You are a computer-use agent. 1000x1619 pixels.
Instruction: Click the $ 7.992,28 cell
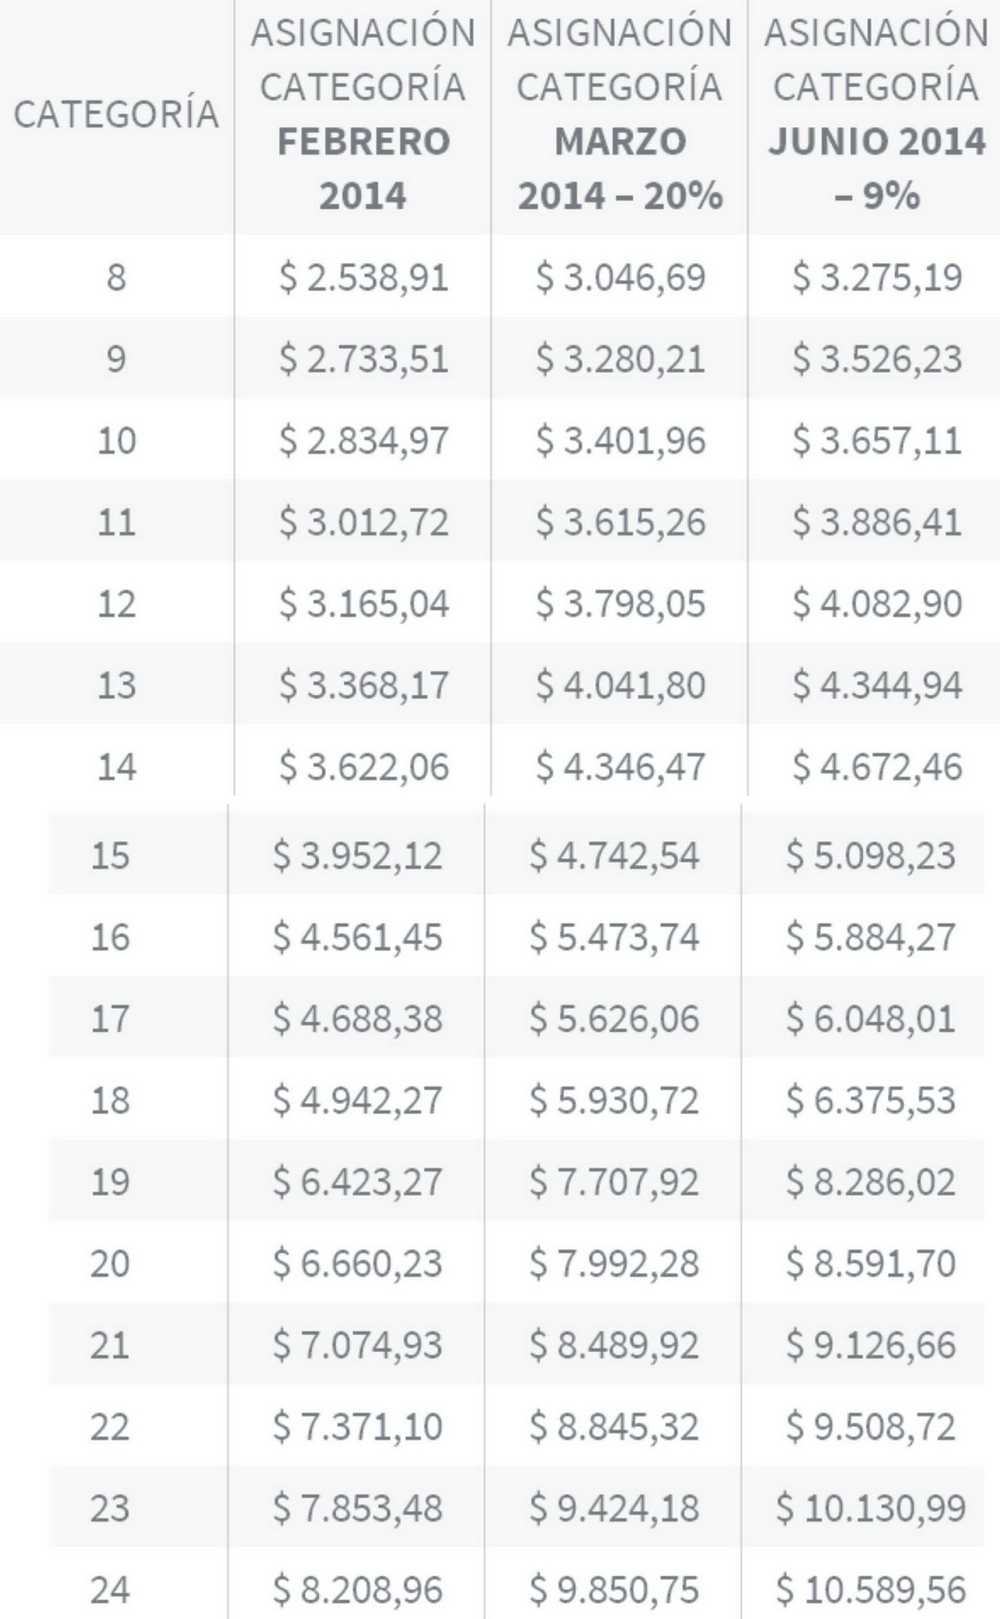click(x=614, y=1263)
